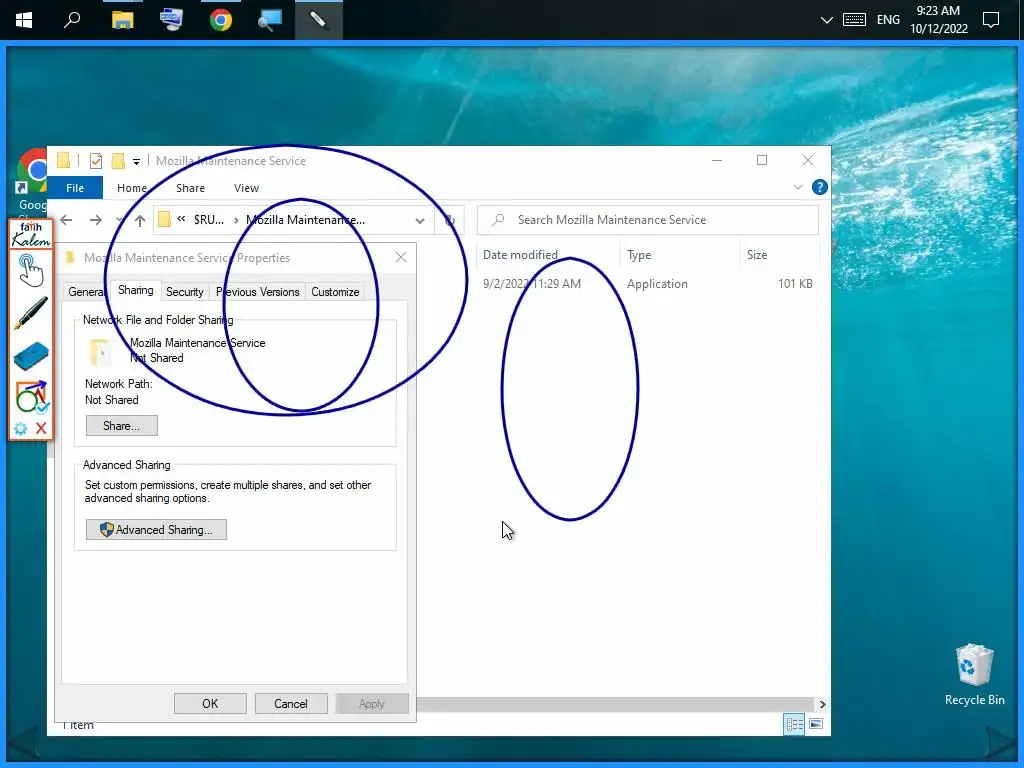Close Fatih Kalem with the red X
Viewport: 1024px width, 768px height.
[41, 428]
